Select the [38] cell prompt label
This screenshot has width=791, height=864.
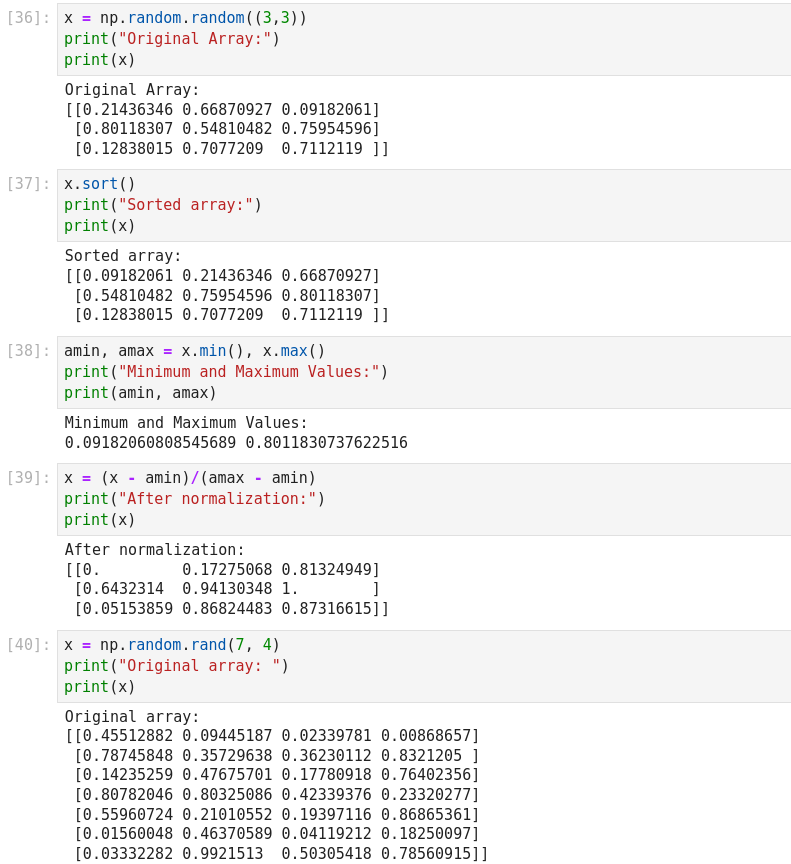(28, 351)
